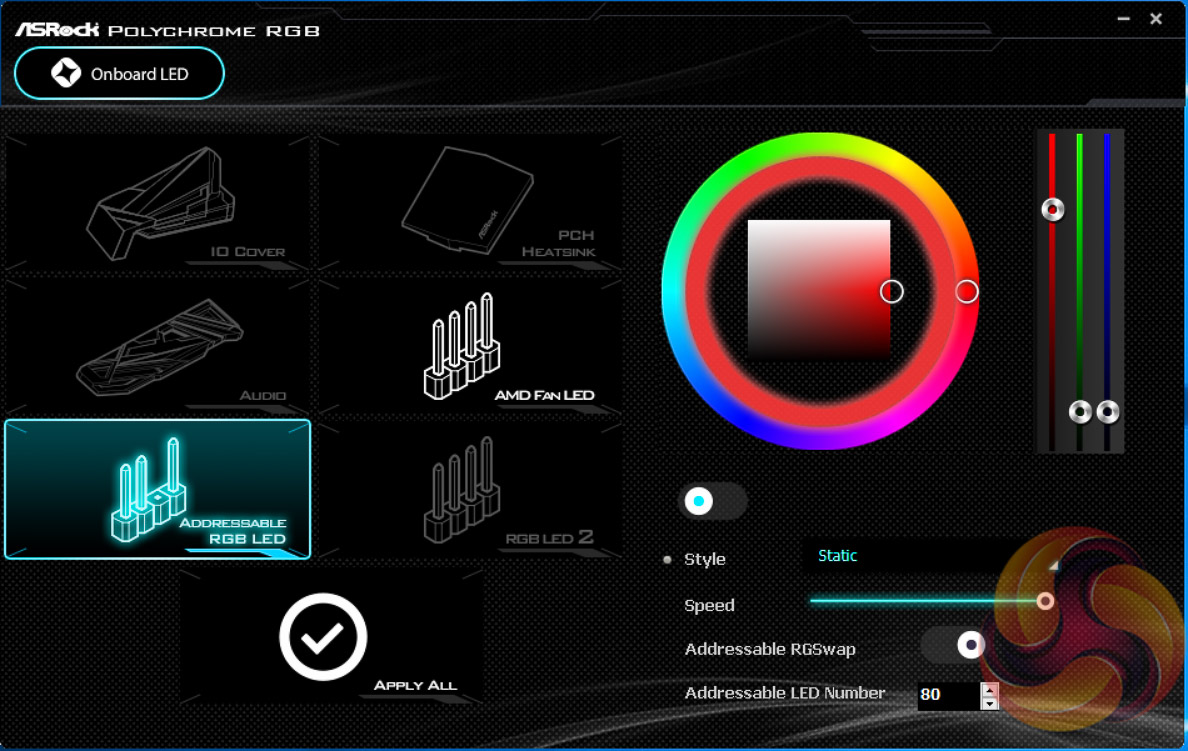Viewport: 1188px width, 751px height.
Task: Select the PCH Heatsink LED zone
Action: (470, 202)
